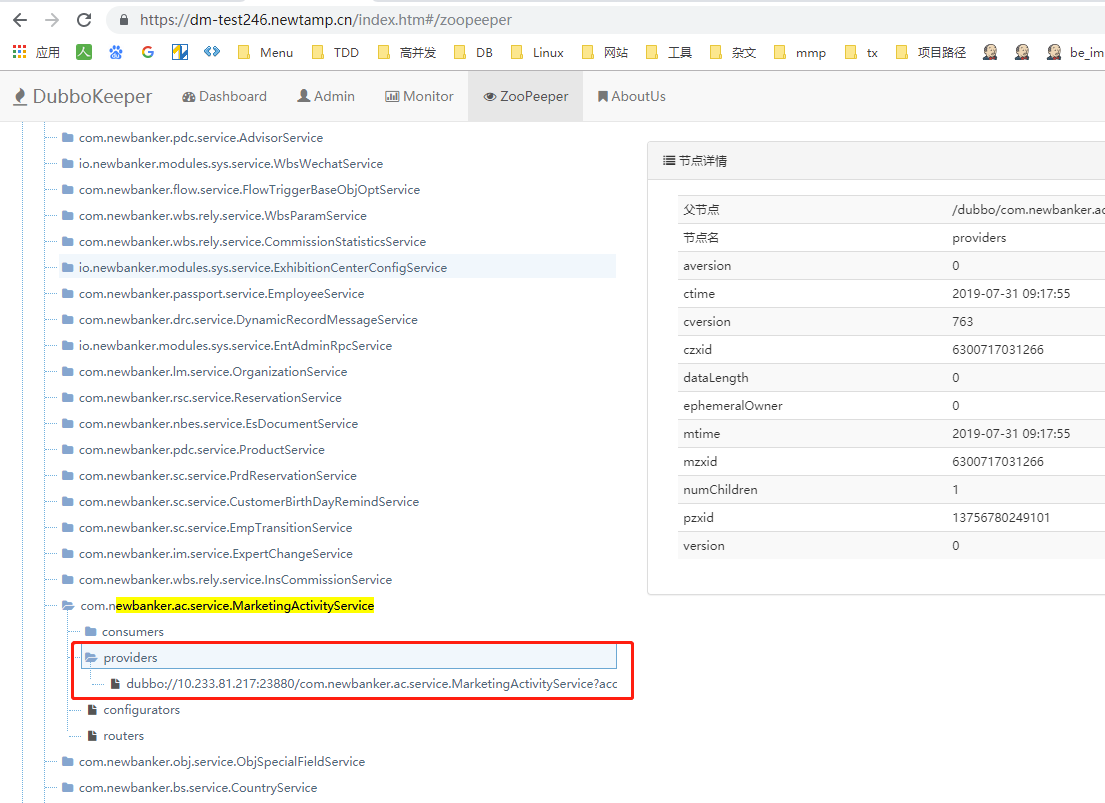1105x803 pixels.
Task: Click folder icon of EmployeeService
Action: pos(68,293)
